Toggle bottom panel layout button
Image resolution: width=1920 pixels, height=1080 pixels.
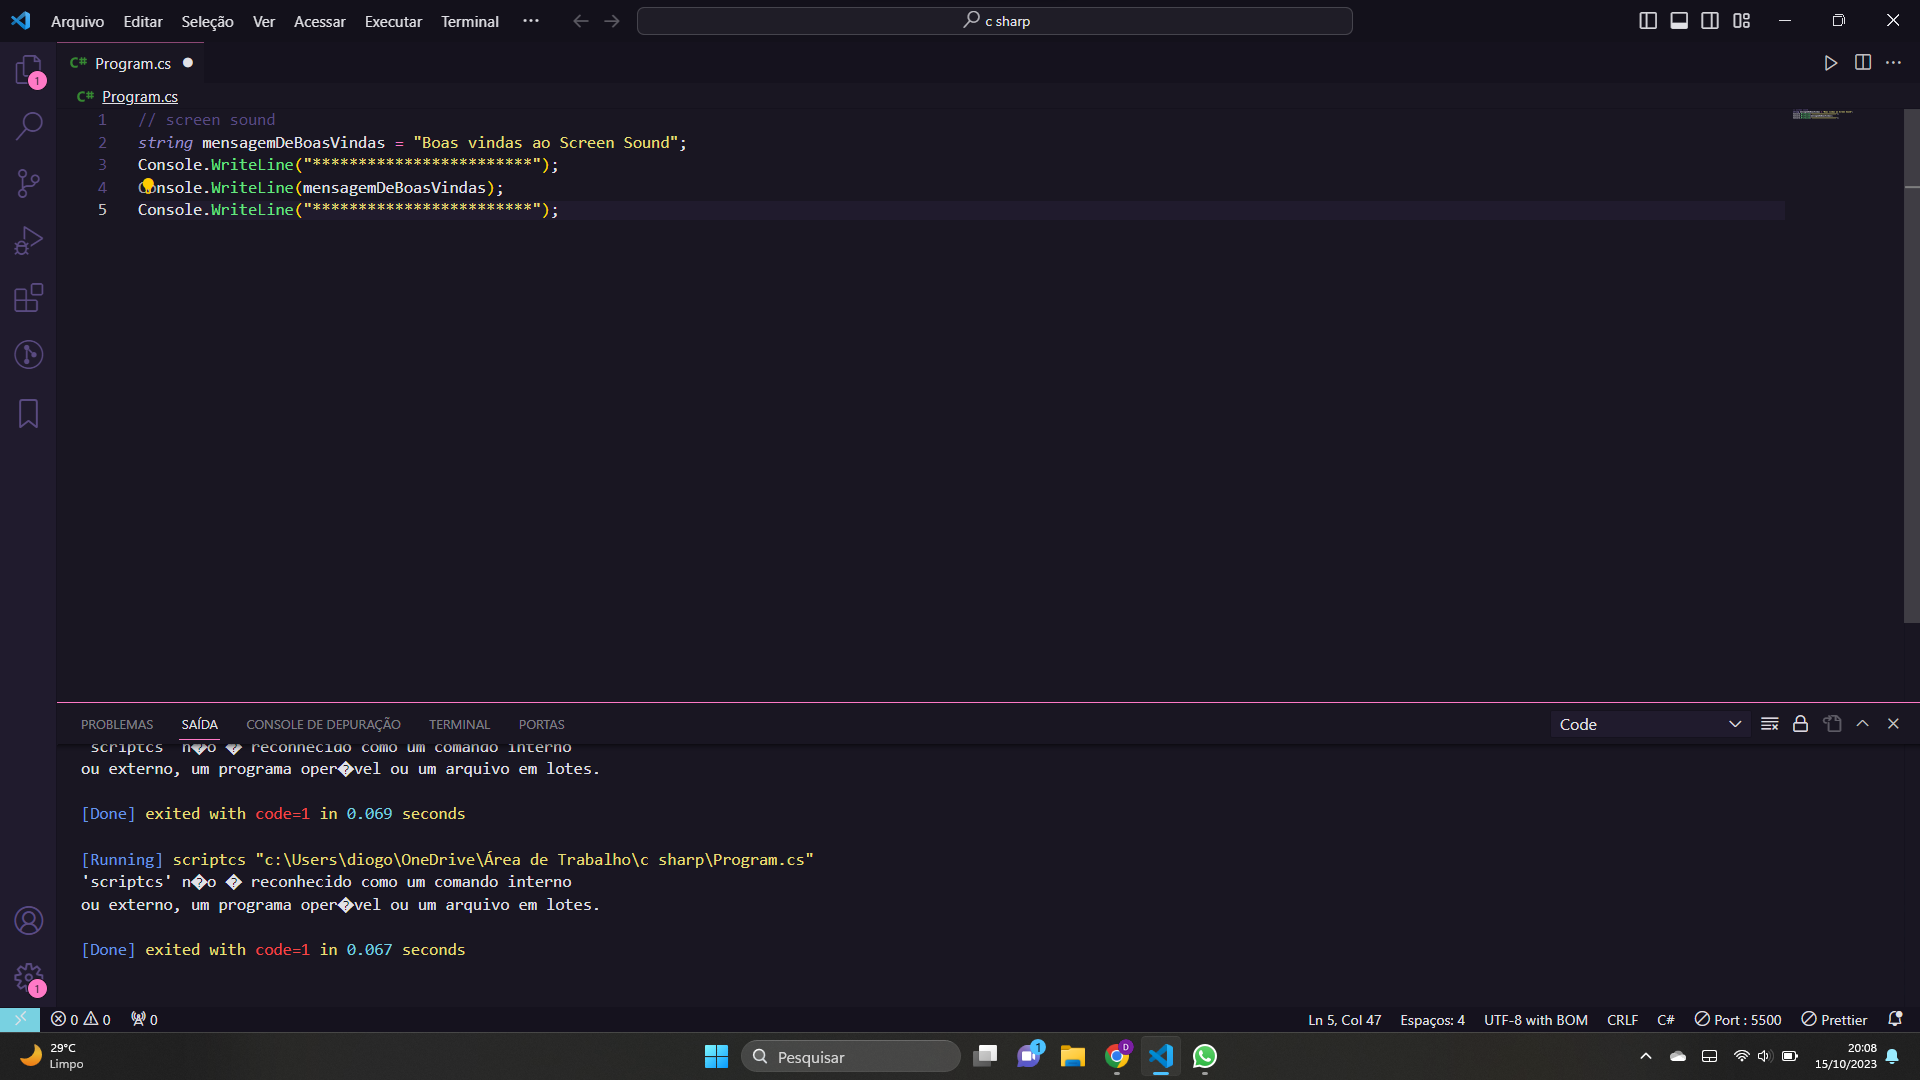(1679, 21)
